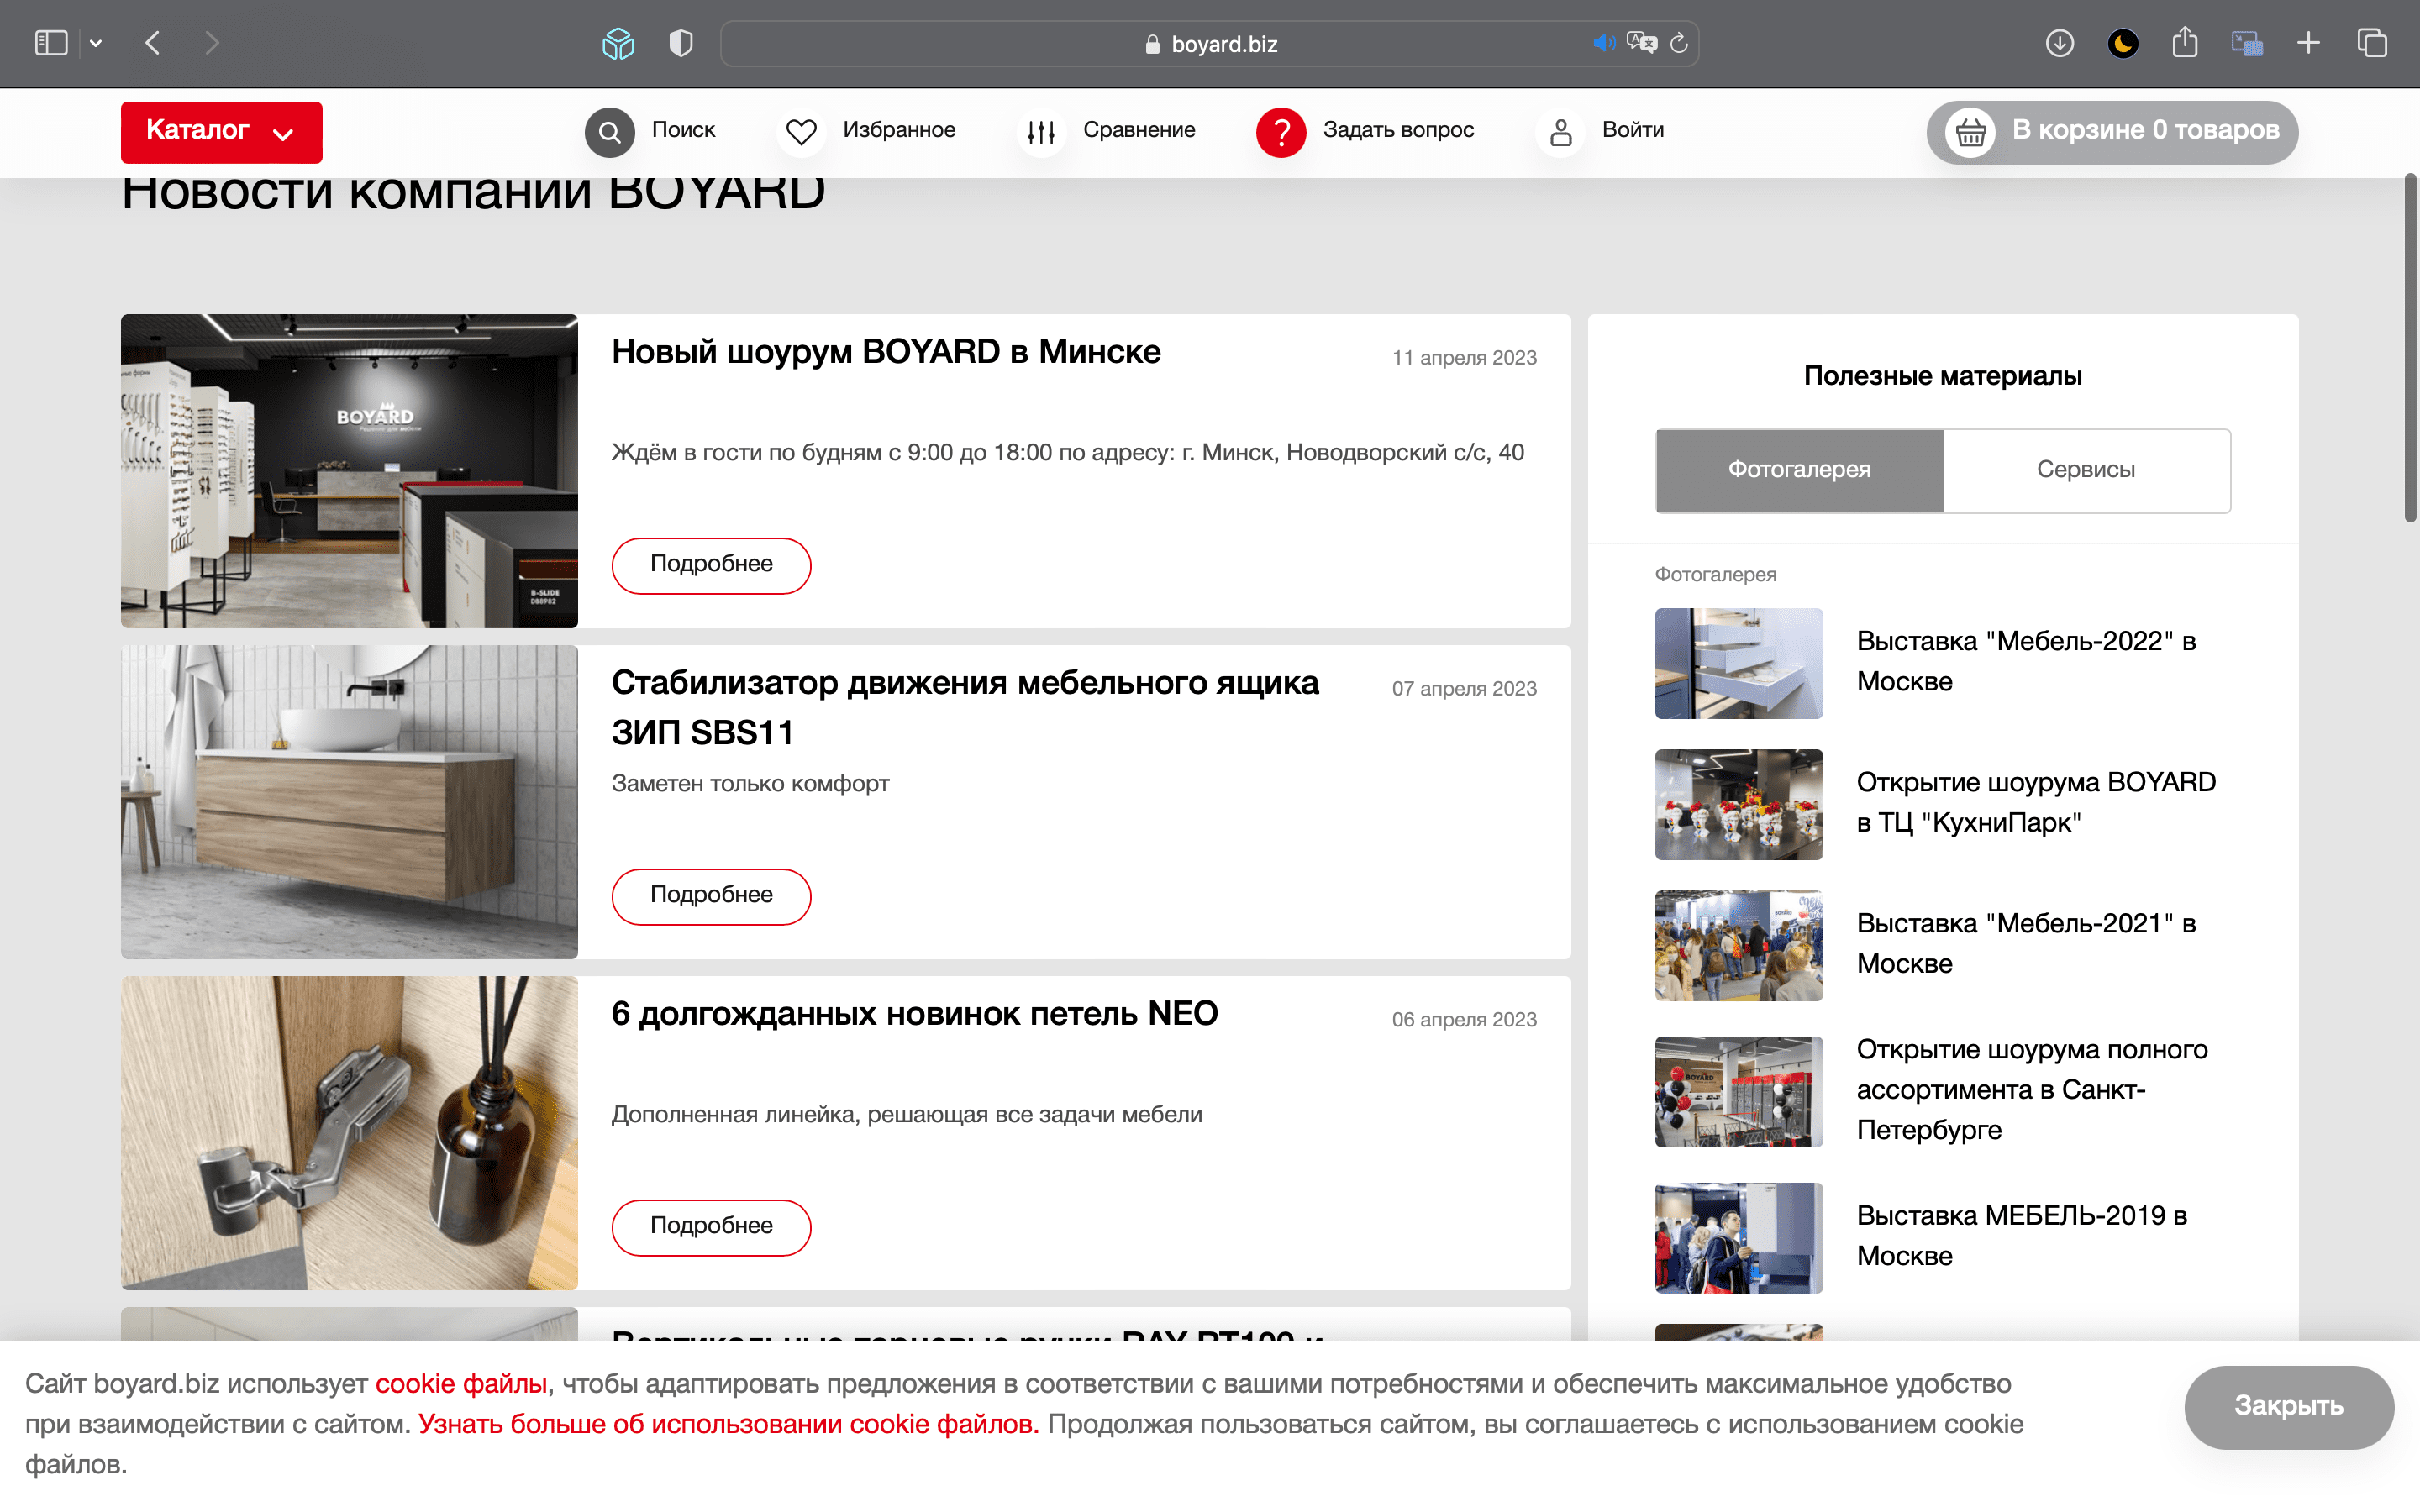Show the tab overview
2420x1512 pixels.
tap(2372, 43)
